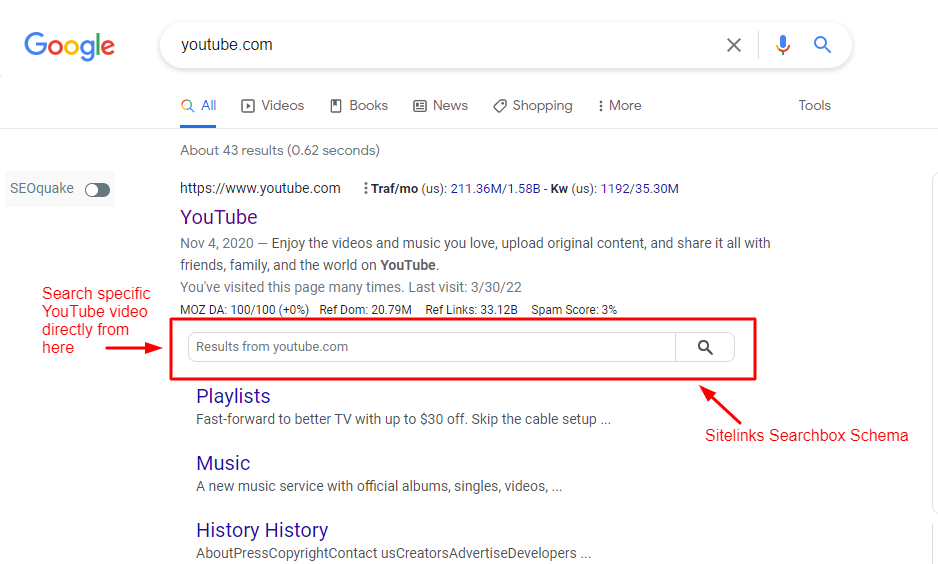Click the 'Last visit: 3/30/22' note

tap(465, 287)
